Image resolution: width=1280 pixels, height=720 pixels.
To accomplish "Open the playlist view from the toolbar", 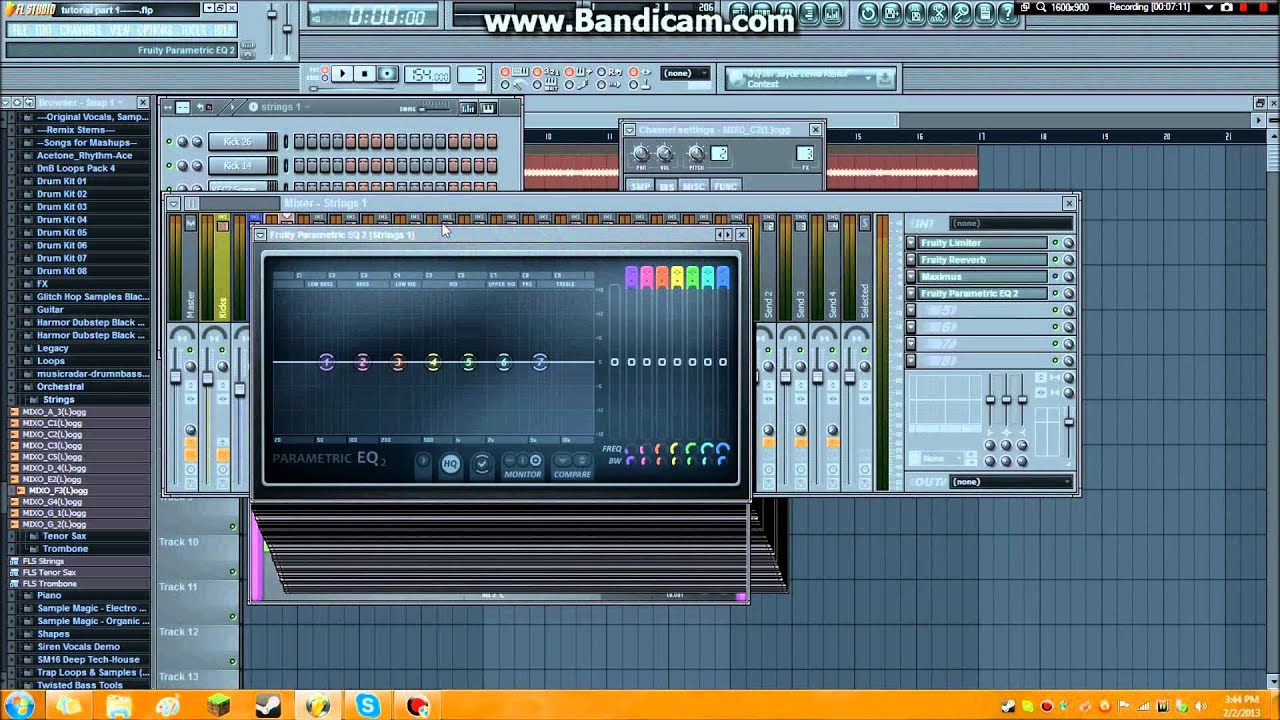I will click(x=740, y=14).
